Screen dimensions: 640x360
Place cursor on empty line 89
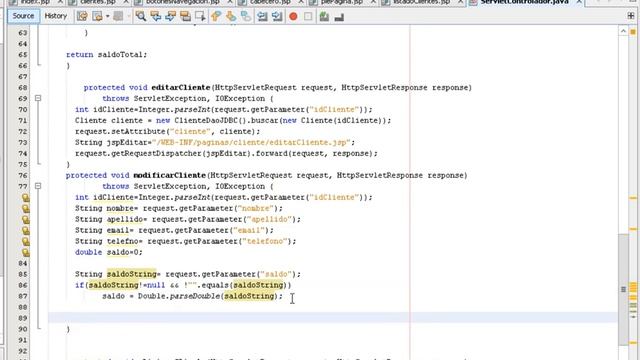[333, 318]
